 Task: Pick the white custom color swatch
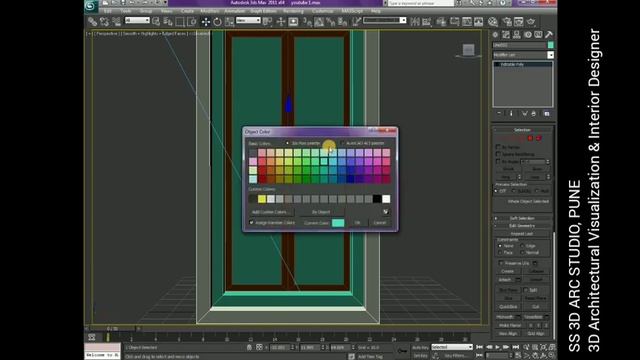coord(386,199)
